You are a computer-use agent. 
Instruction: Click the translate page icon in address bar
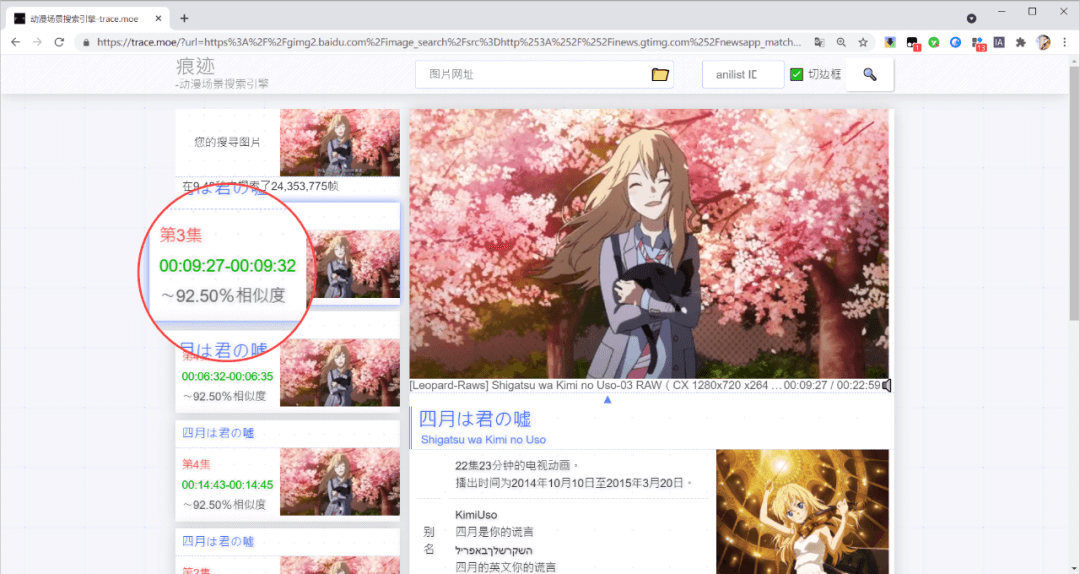(x=819, y=42)
